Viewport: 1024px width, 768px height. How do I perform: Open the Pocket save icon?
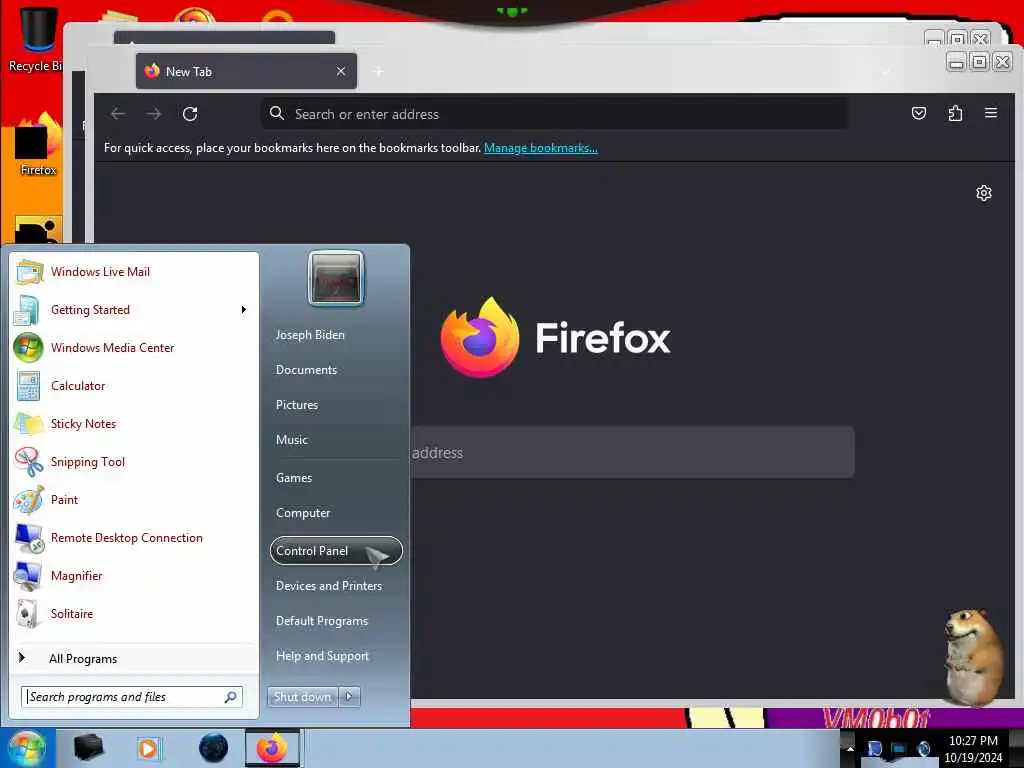[x=919, y=114]
